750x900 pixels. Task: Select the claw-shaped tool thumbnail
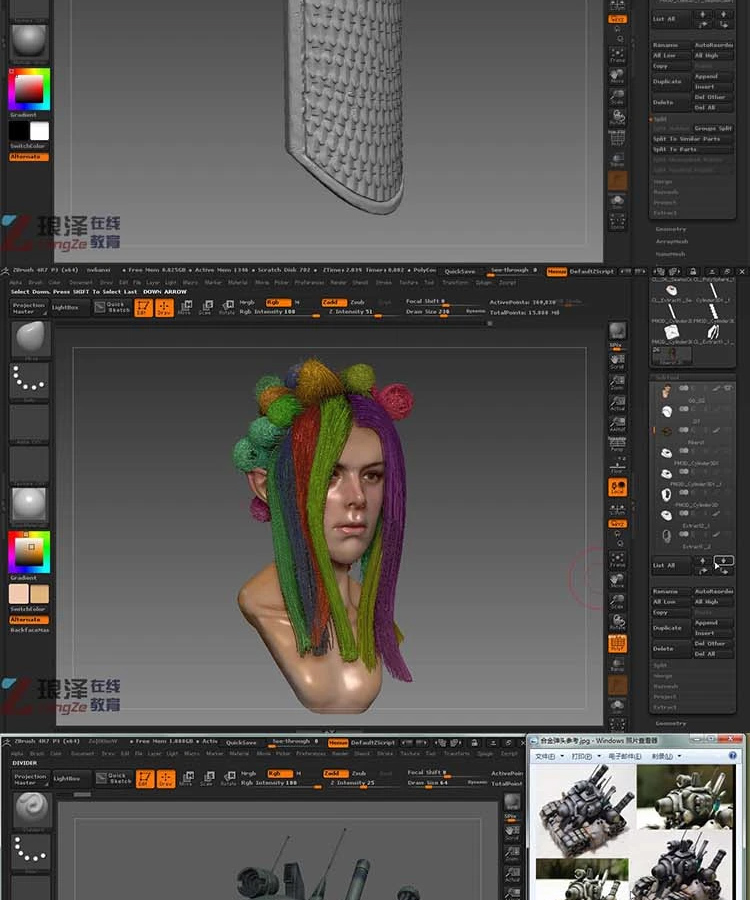pyautogui.click(x=712, y=332)
